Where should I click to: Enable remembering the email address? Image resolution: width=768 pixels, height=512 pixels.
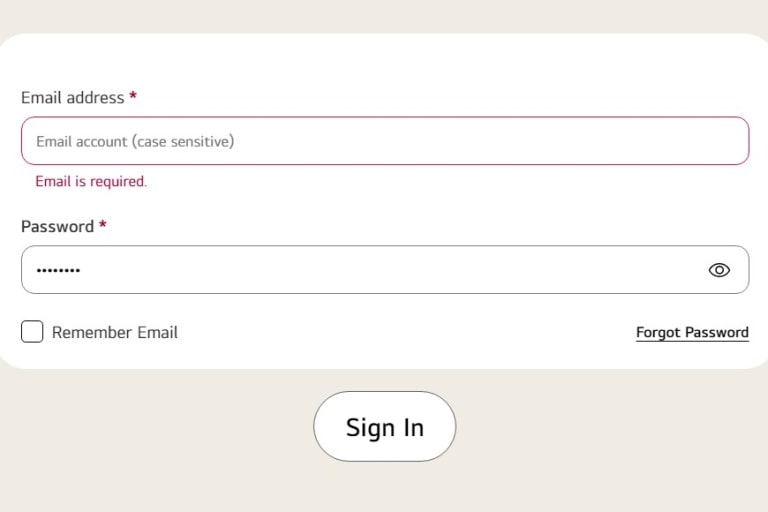[x=32, y=332]
